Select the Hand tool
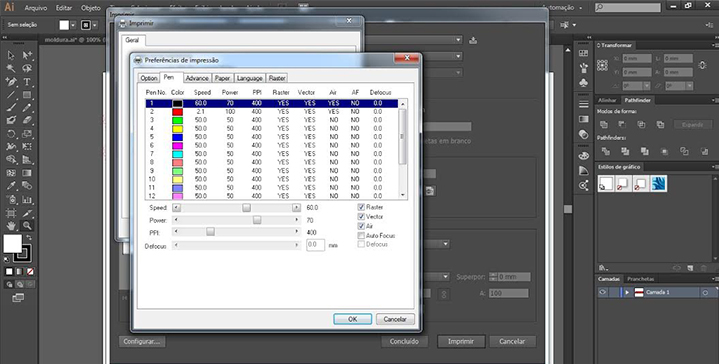 [11, 226]
